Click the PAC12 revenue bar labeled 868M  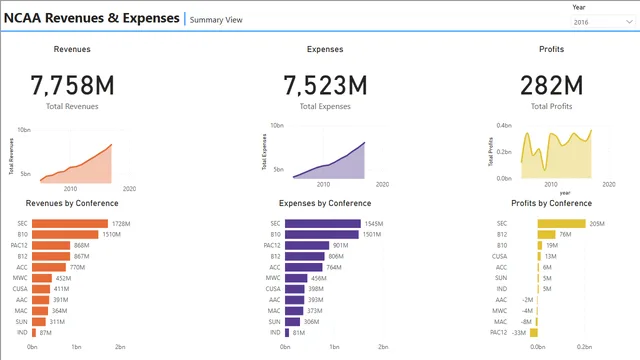point(51,245)
